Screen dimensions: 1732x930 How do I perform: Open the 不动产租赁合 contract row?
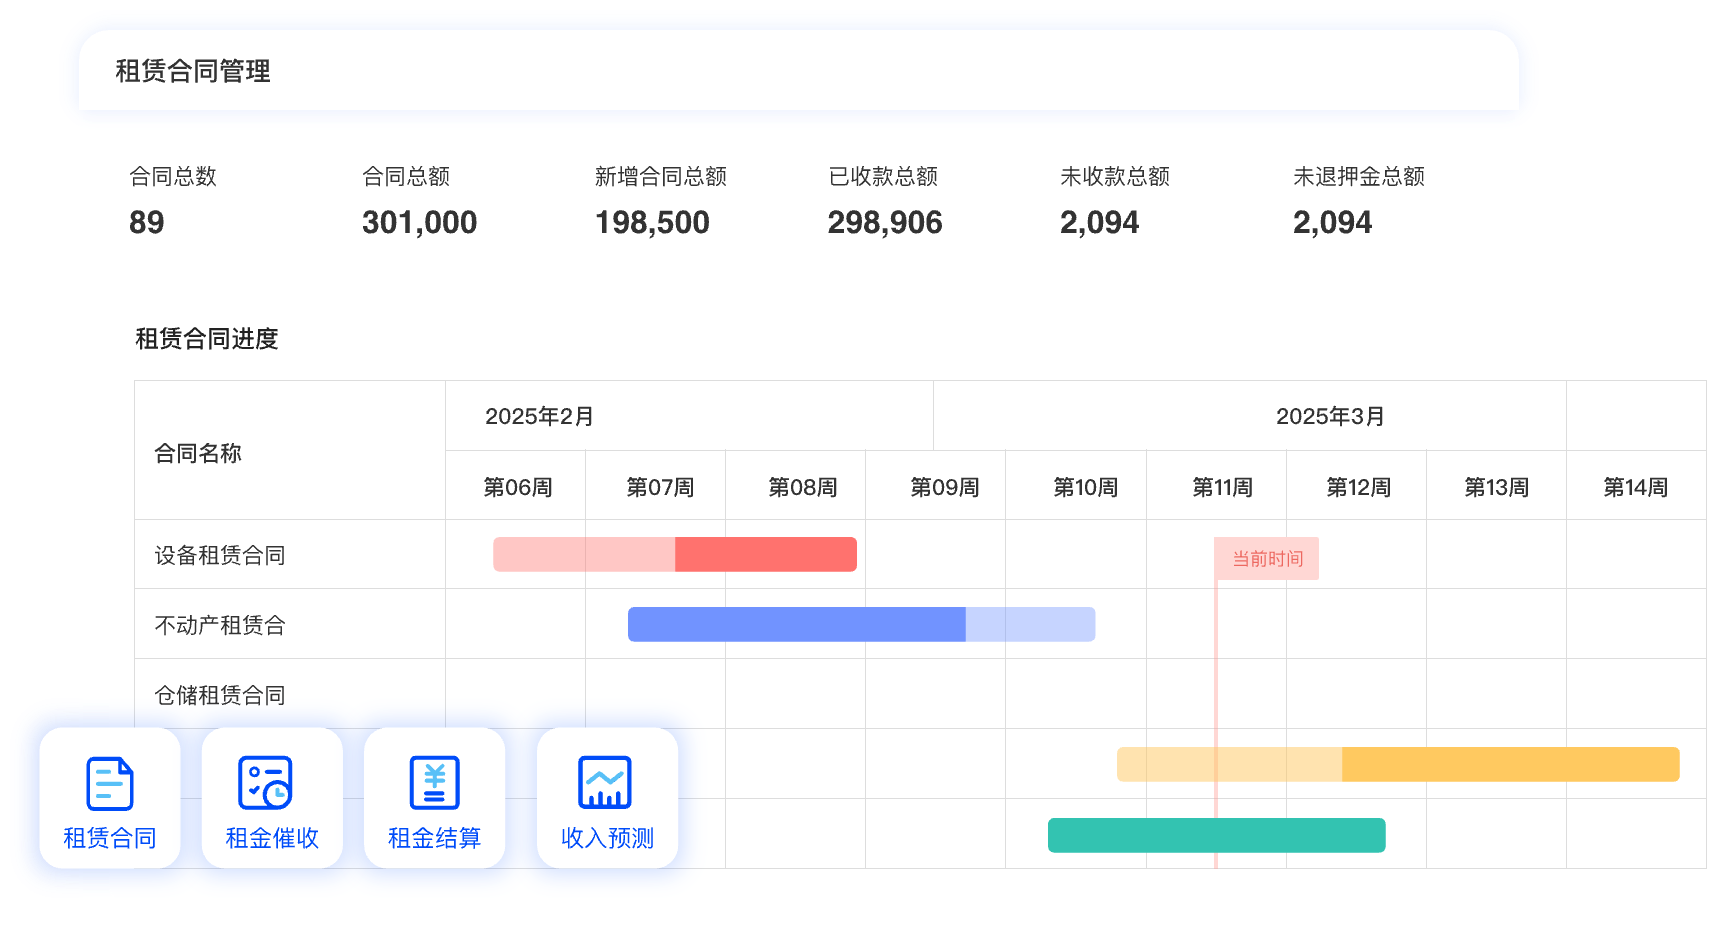pos(220,626)
